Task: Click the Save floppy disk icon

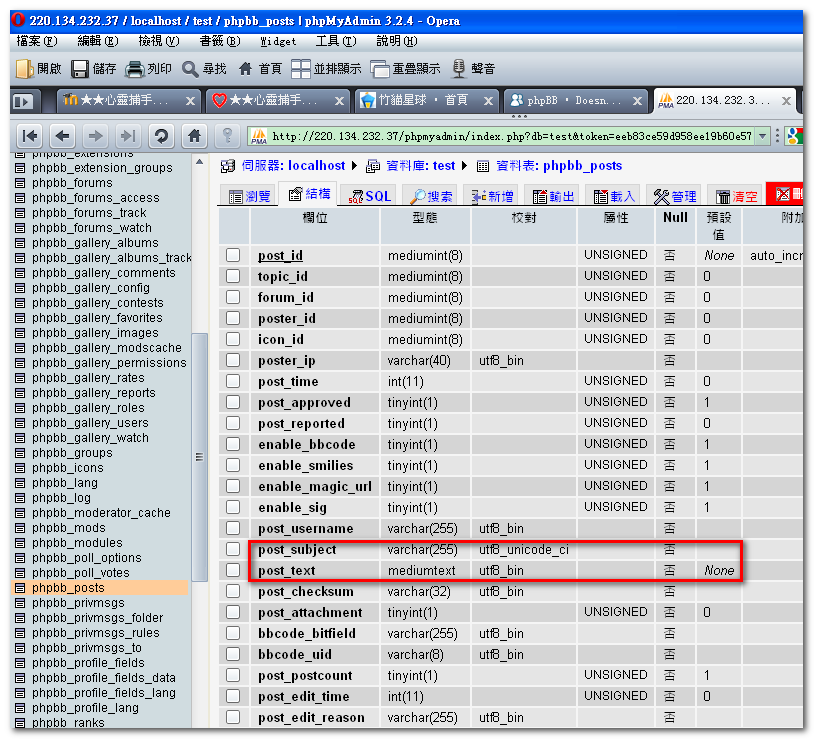Action: [x=79, y=69]
